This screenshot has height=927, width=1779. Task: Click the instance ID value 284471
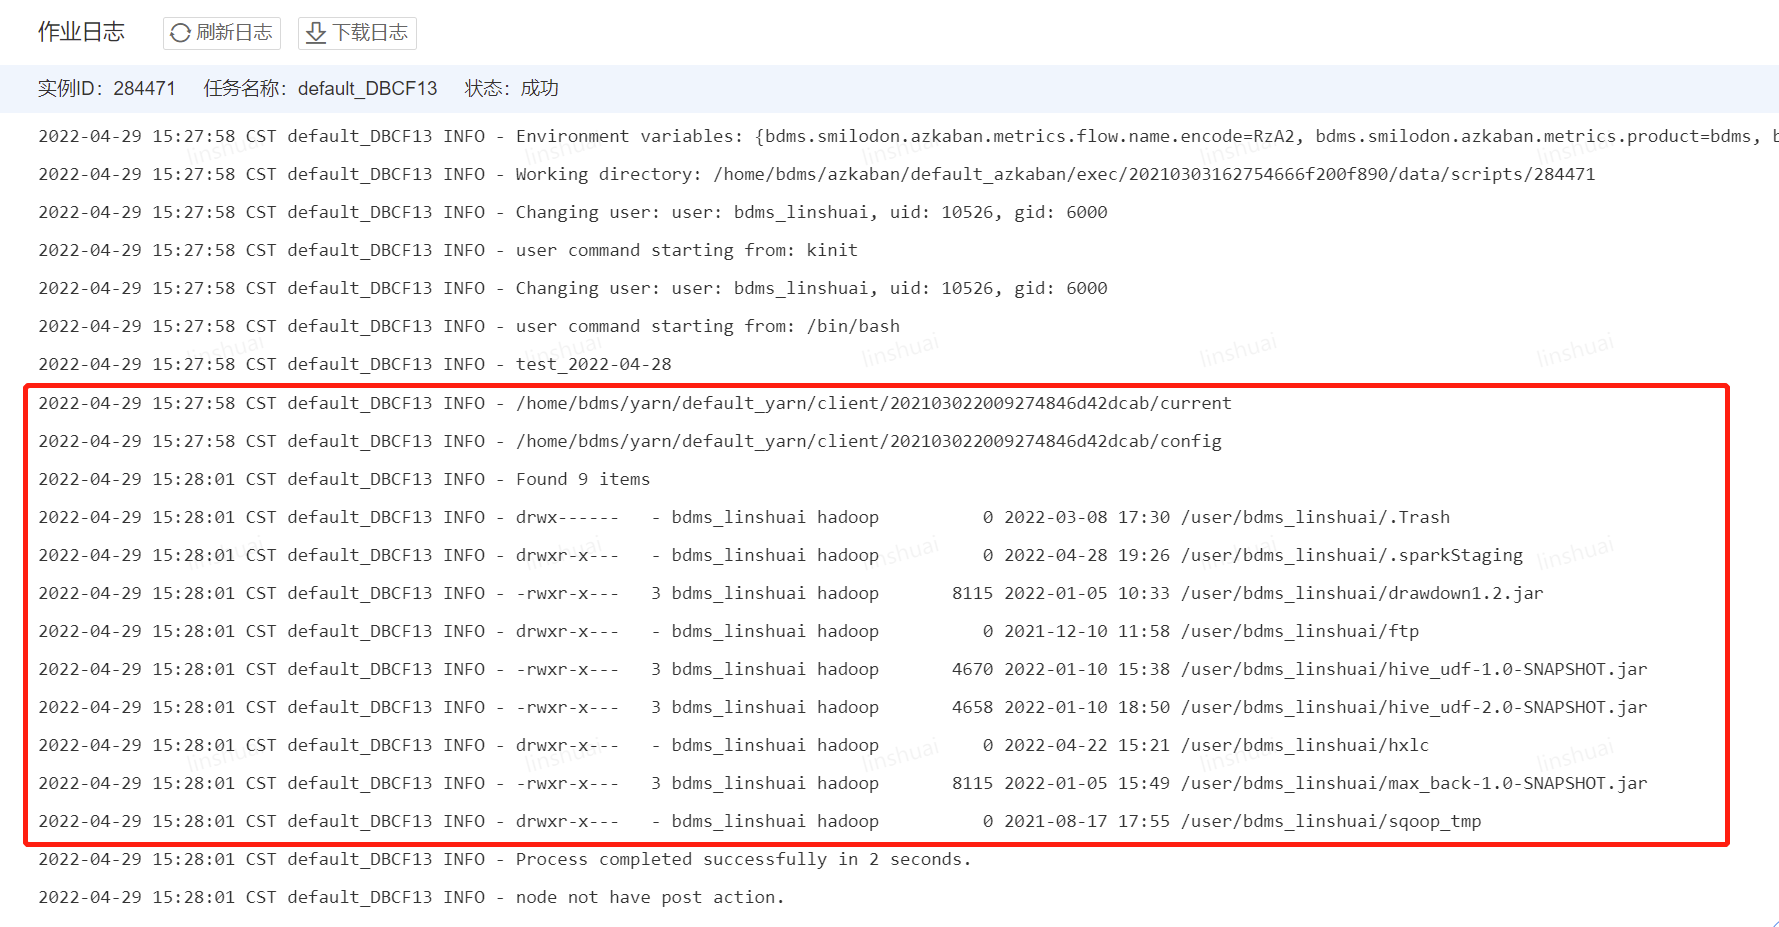click(146, 88)
